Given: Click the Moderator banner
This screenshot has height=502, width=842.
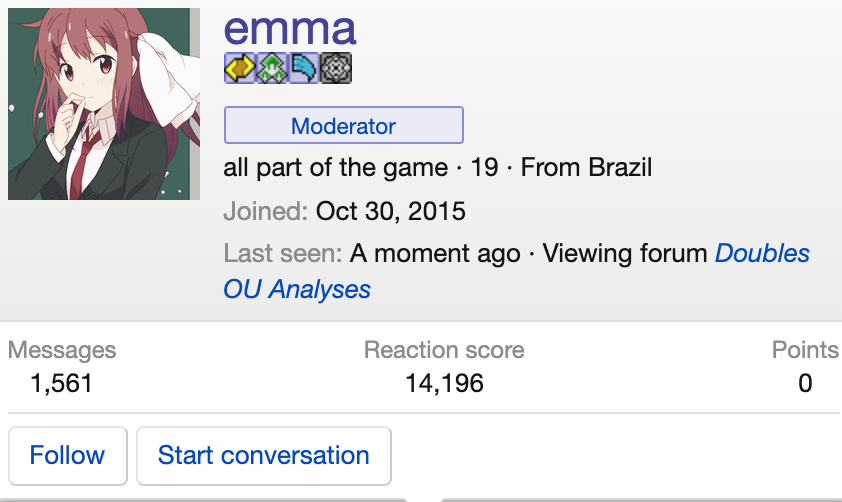Looking at the screenshot, I should [343, 126].
